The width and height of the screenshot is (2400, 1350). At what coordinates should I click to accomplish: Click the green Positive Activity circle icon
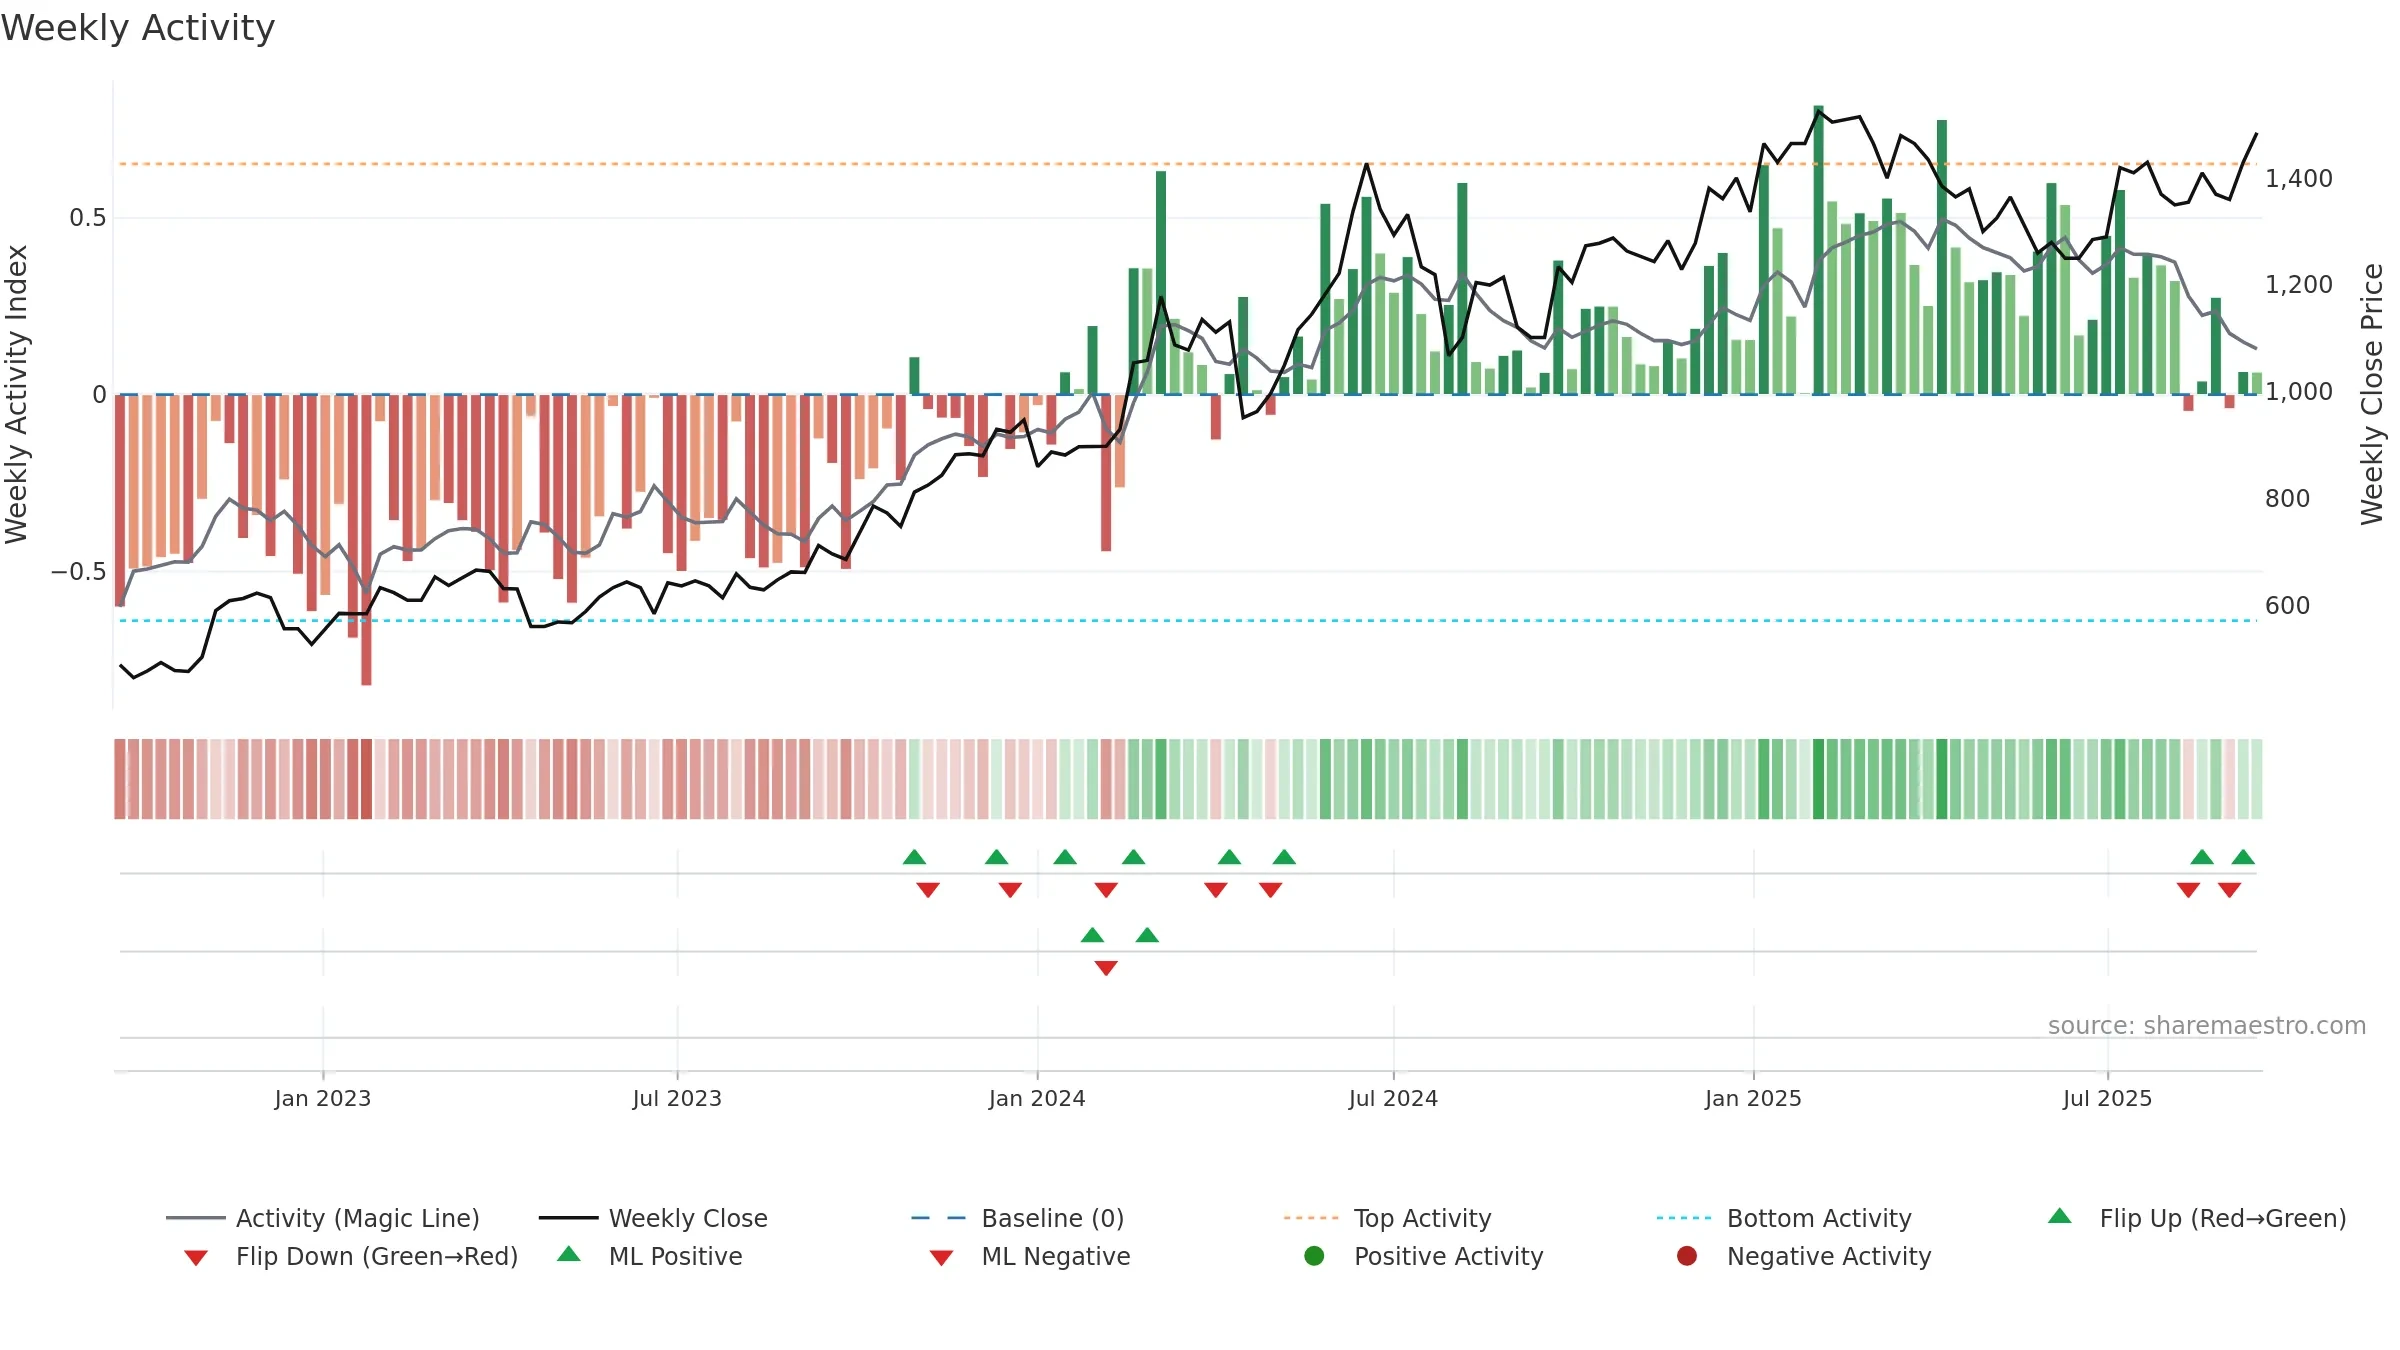tap(1314, 1256)
